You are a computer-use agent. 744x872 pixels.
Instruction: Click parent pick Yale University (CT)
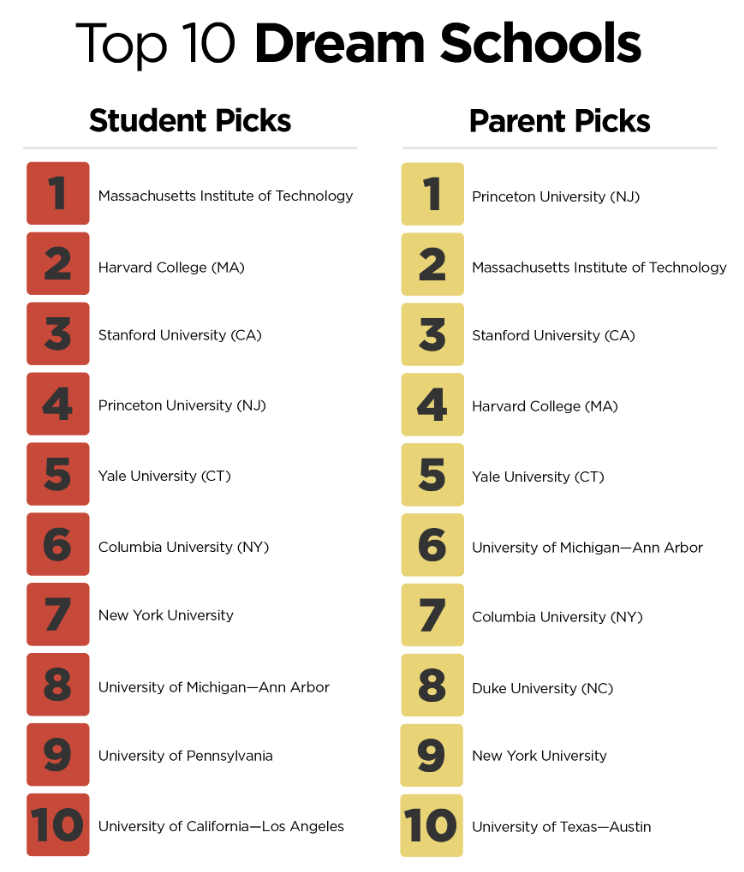coord(538,477)
